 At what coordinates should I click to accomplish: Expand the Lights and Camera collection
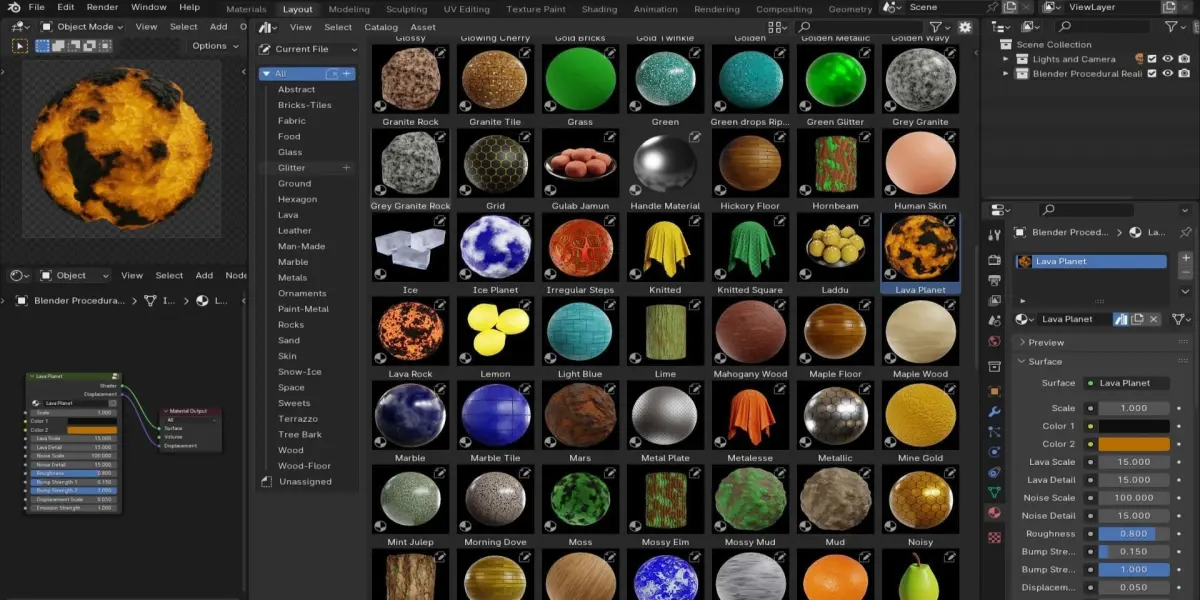(1006, 59)
